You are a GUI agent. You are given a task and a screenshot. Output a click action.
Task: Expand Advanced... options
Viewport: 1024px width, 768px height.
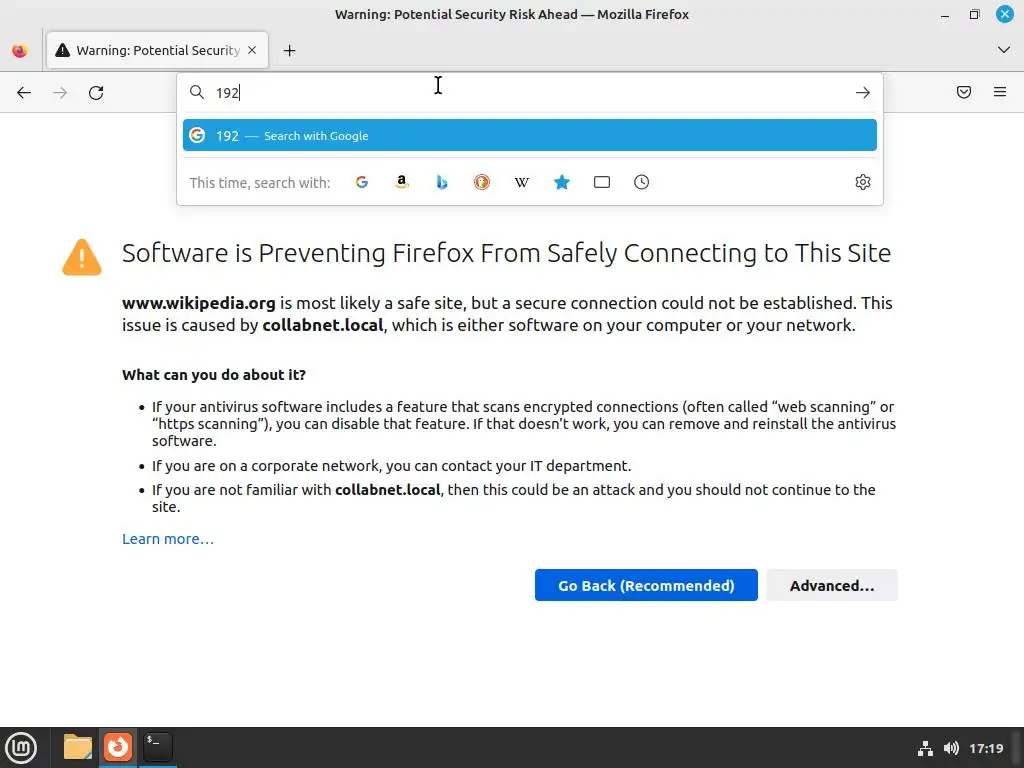tap(831, 586)
